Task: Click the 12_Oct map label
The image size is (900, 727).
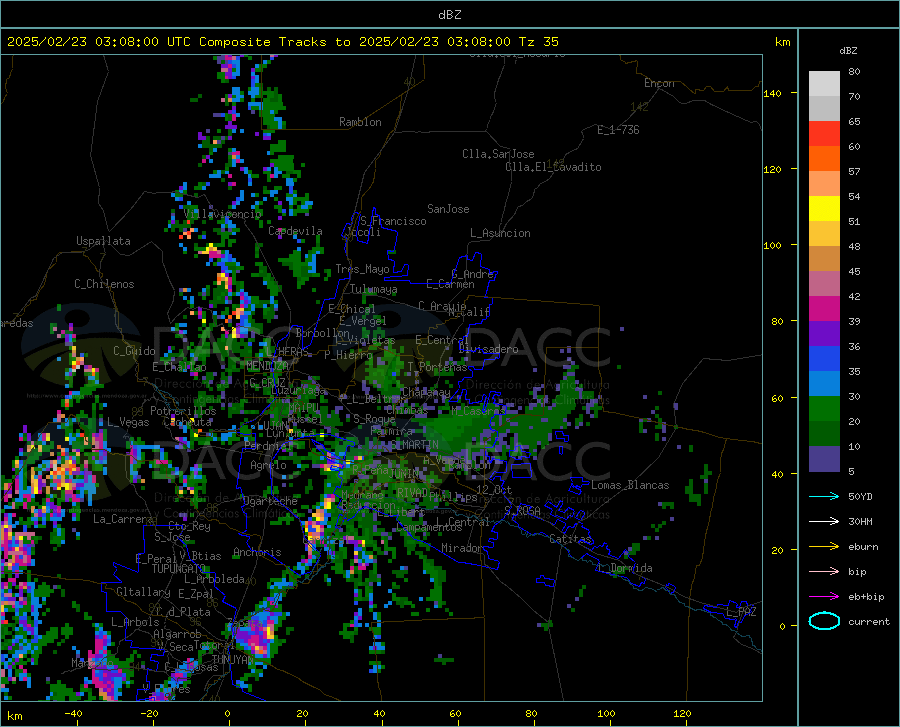Action: tap(494, 489)
